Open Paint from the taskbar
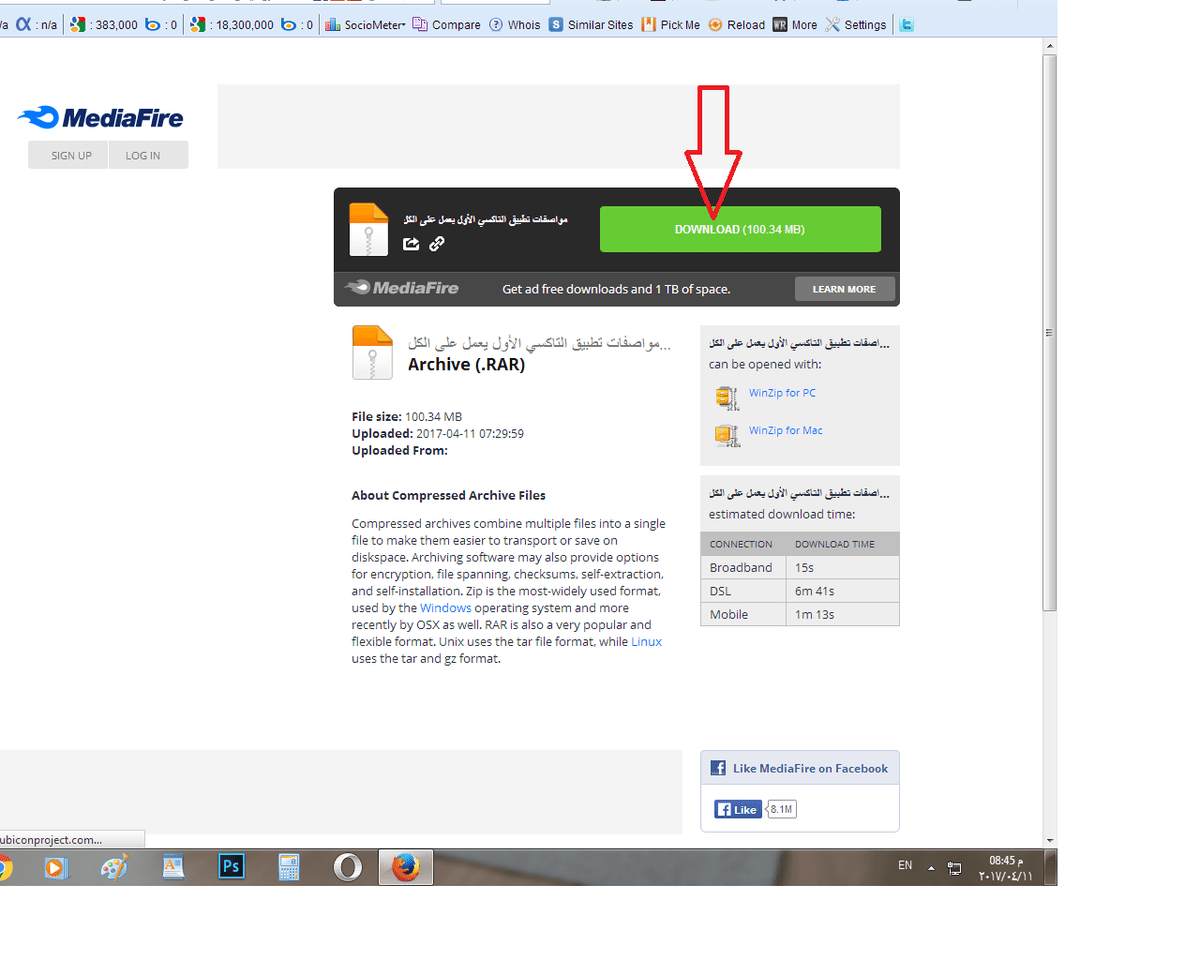The height and width of the screenshot is (960, 1200). click(x=114, y=868)
